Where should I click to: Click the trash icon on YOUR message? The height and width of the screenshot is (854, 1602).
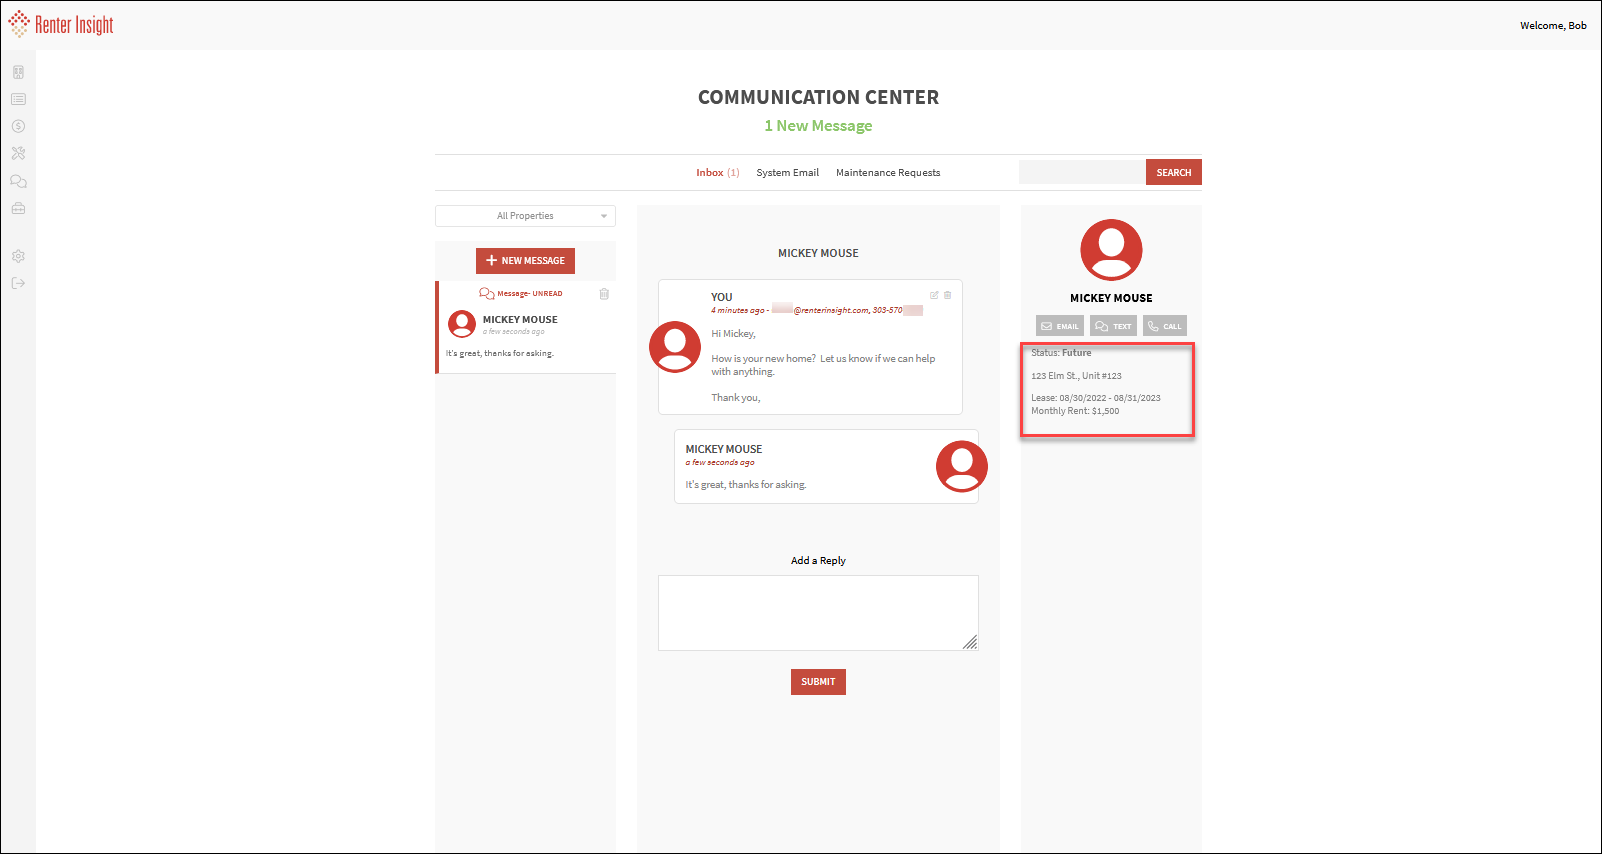pos(948,295)
